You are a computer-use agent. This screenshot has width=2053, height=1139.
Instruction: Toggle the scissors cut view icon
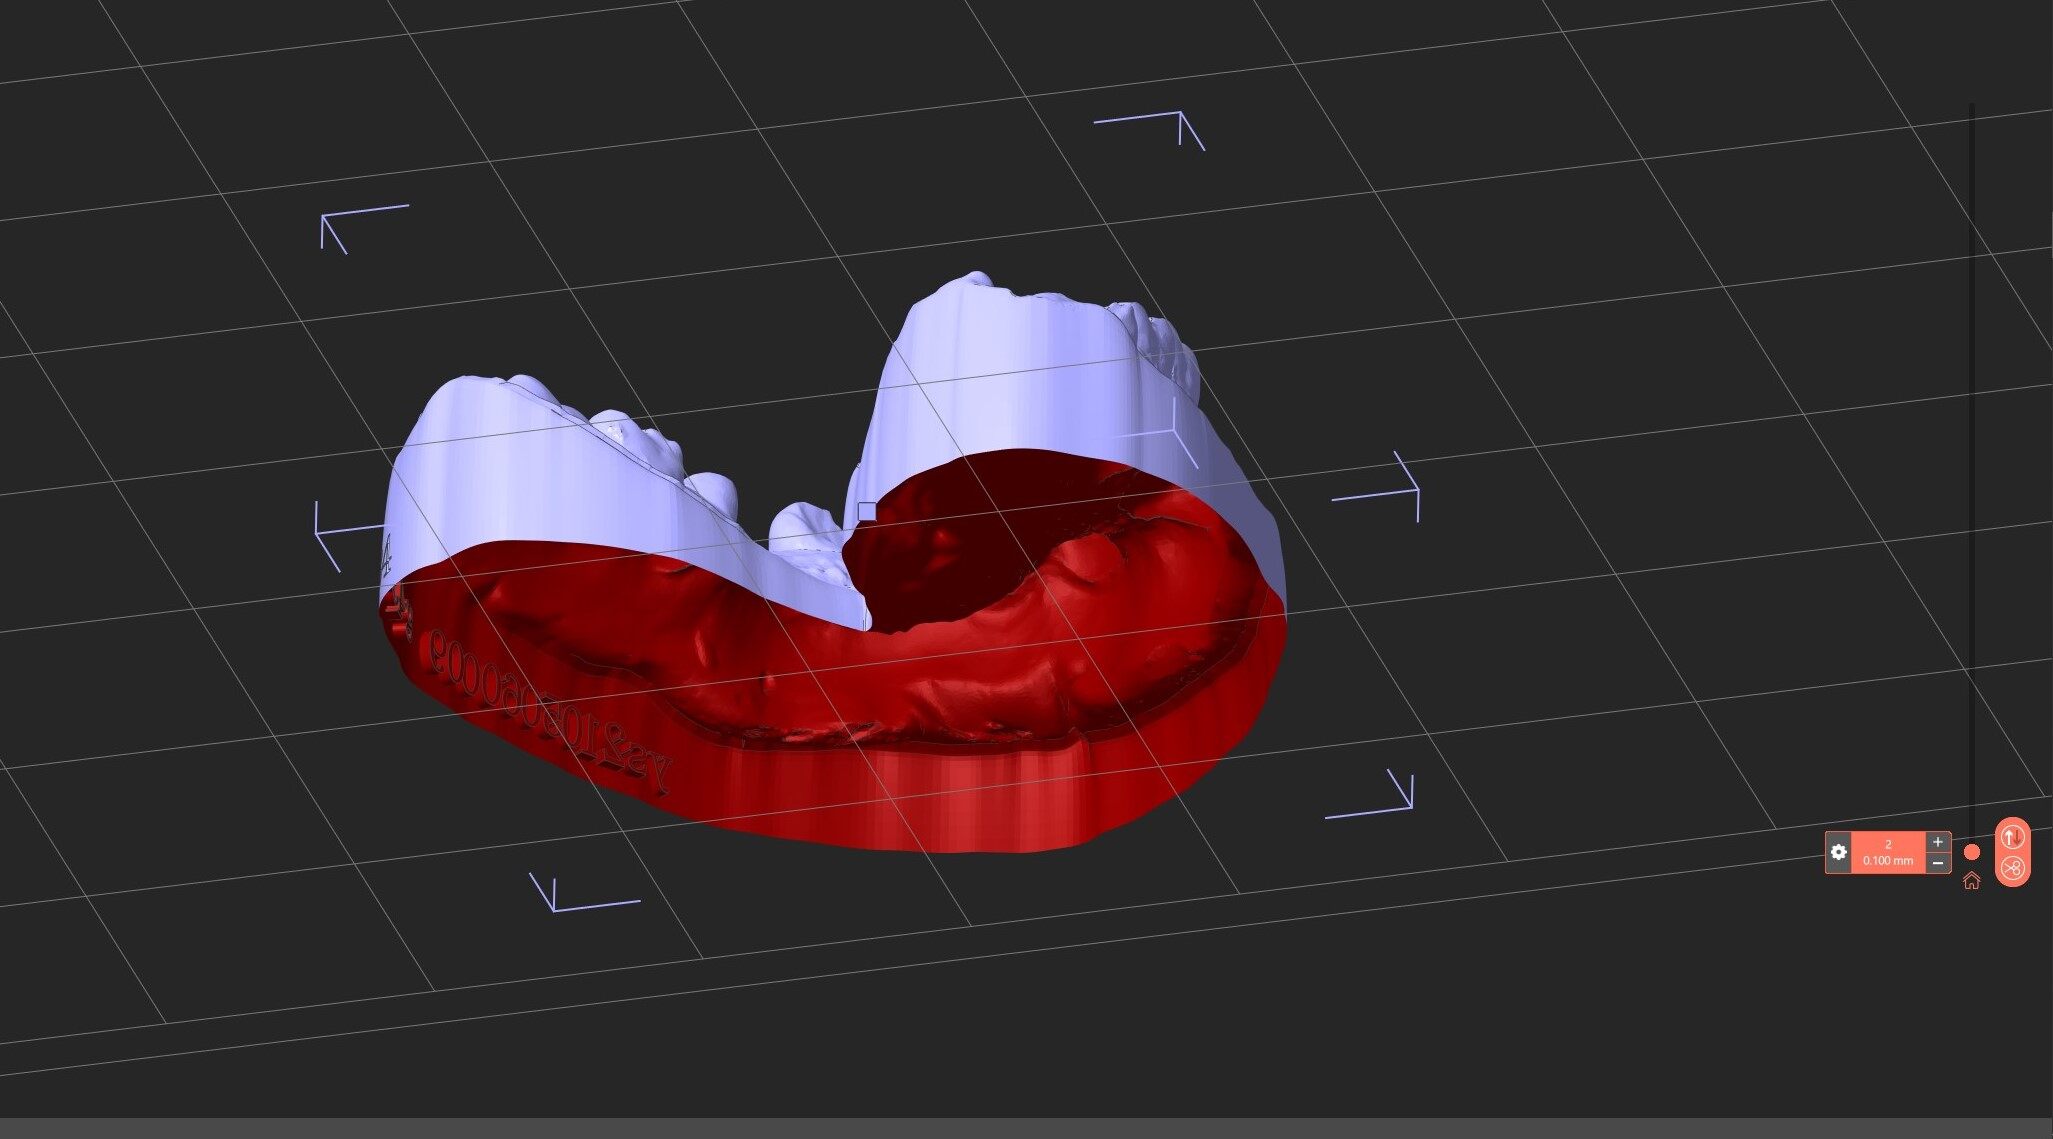2012,868
